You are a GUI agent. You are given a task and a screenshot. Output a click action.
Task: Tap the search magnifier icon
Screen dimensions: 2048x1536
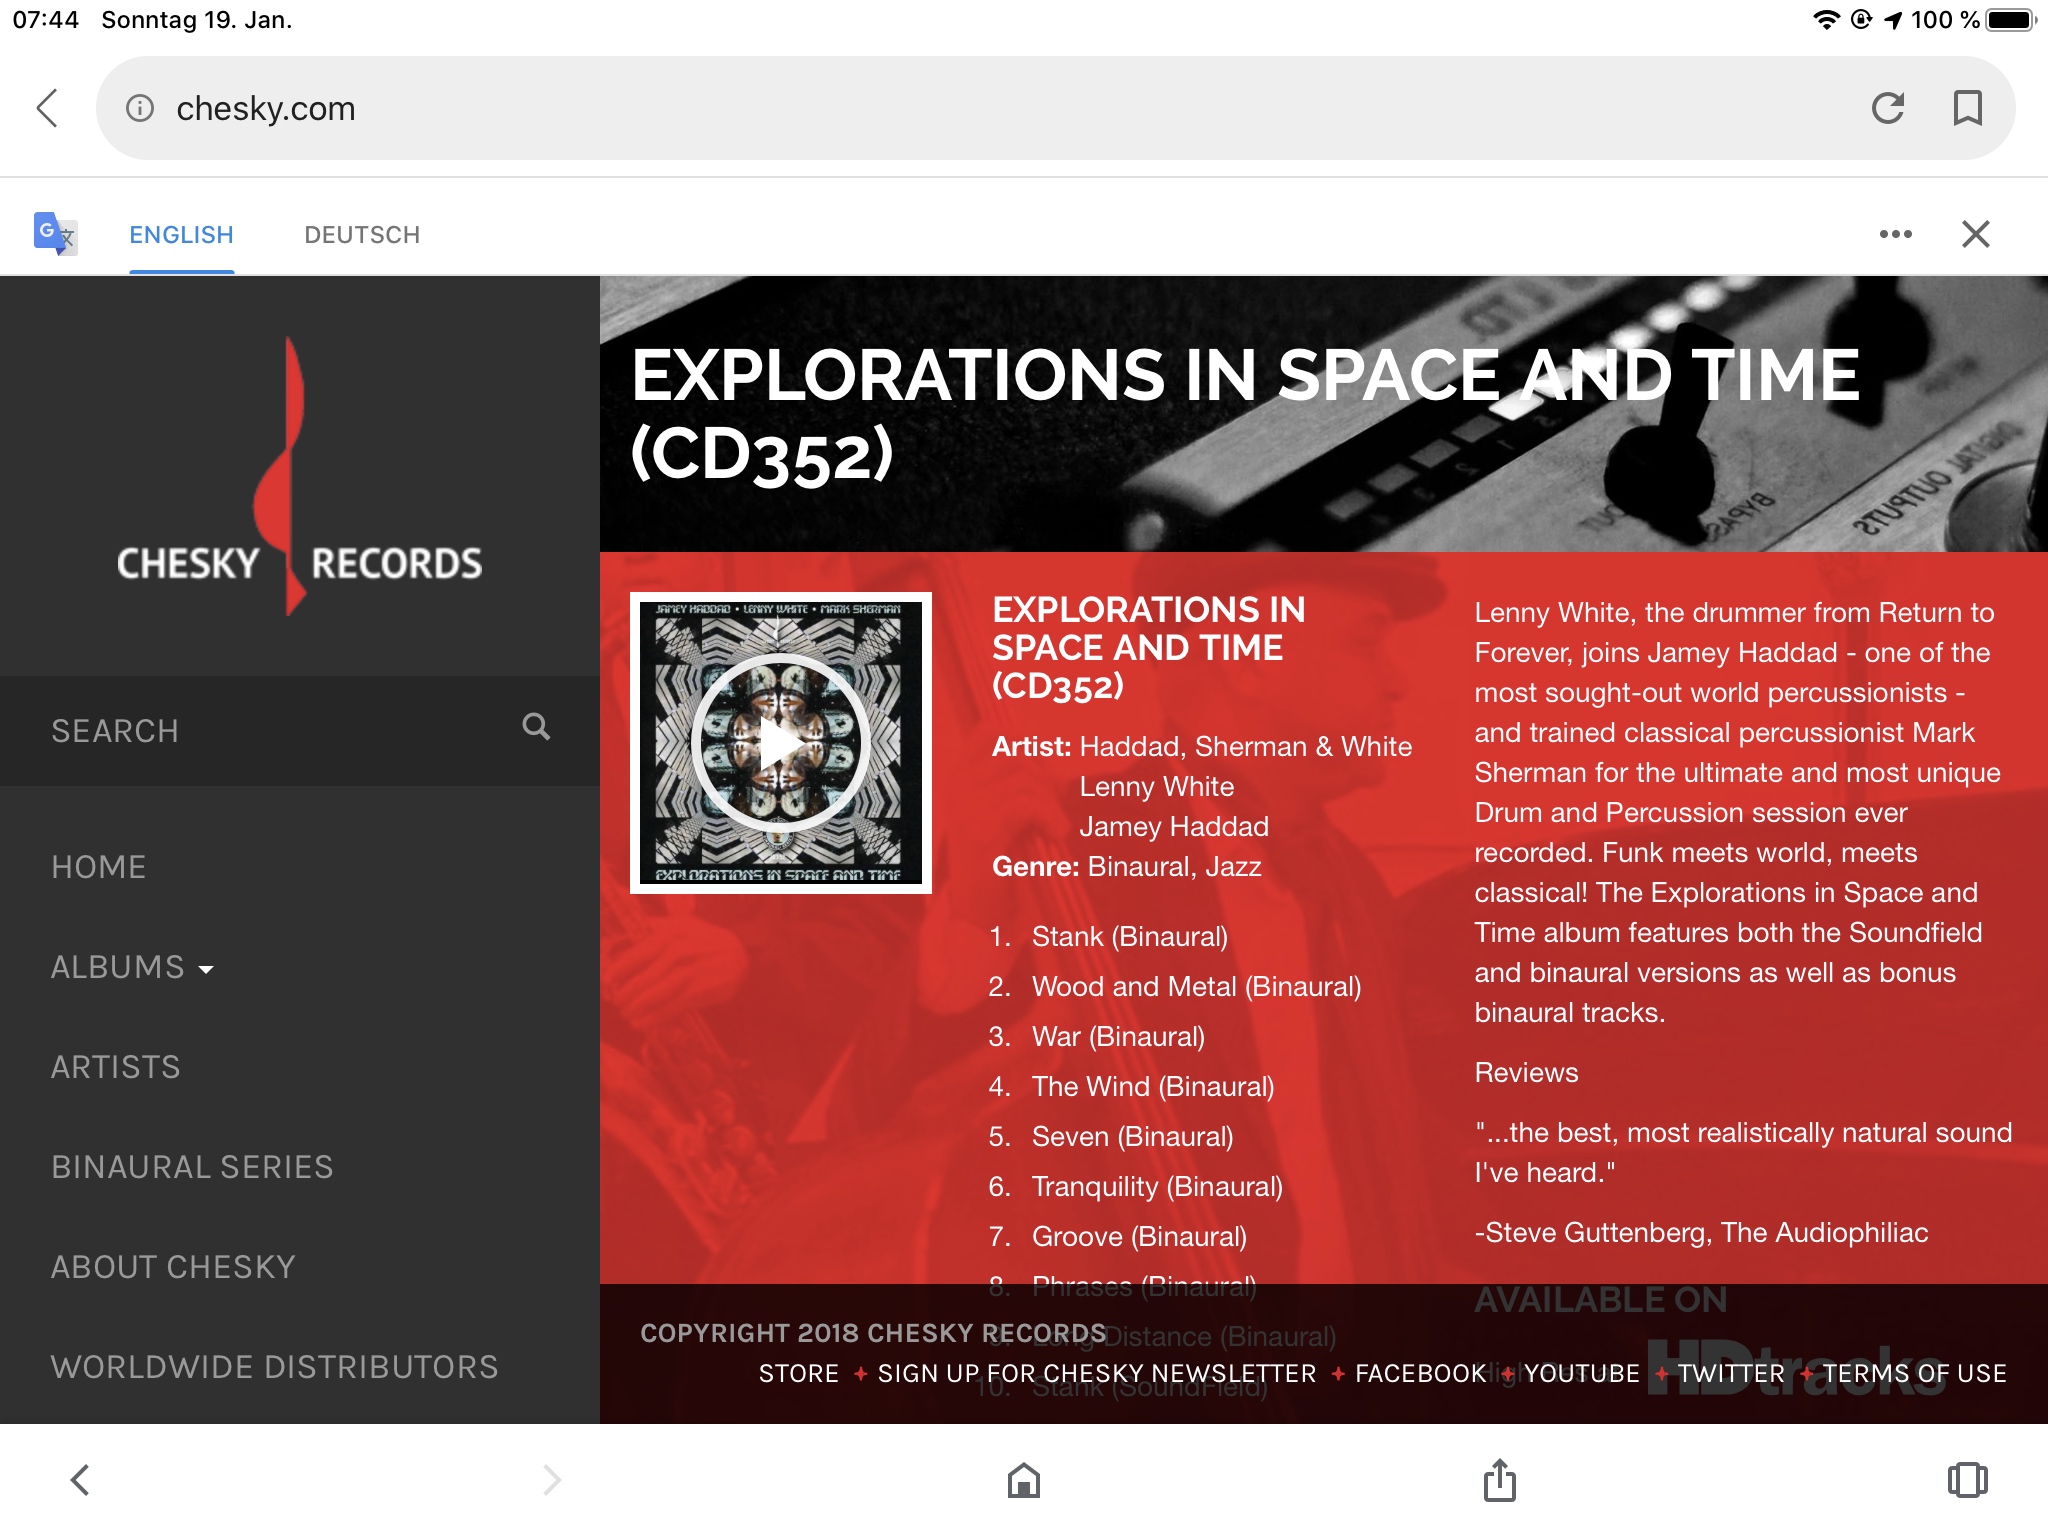[x=536, y=727]
